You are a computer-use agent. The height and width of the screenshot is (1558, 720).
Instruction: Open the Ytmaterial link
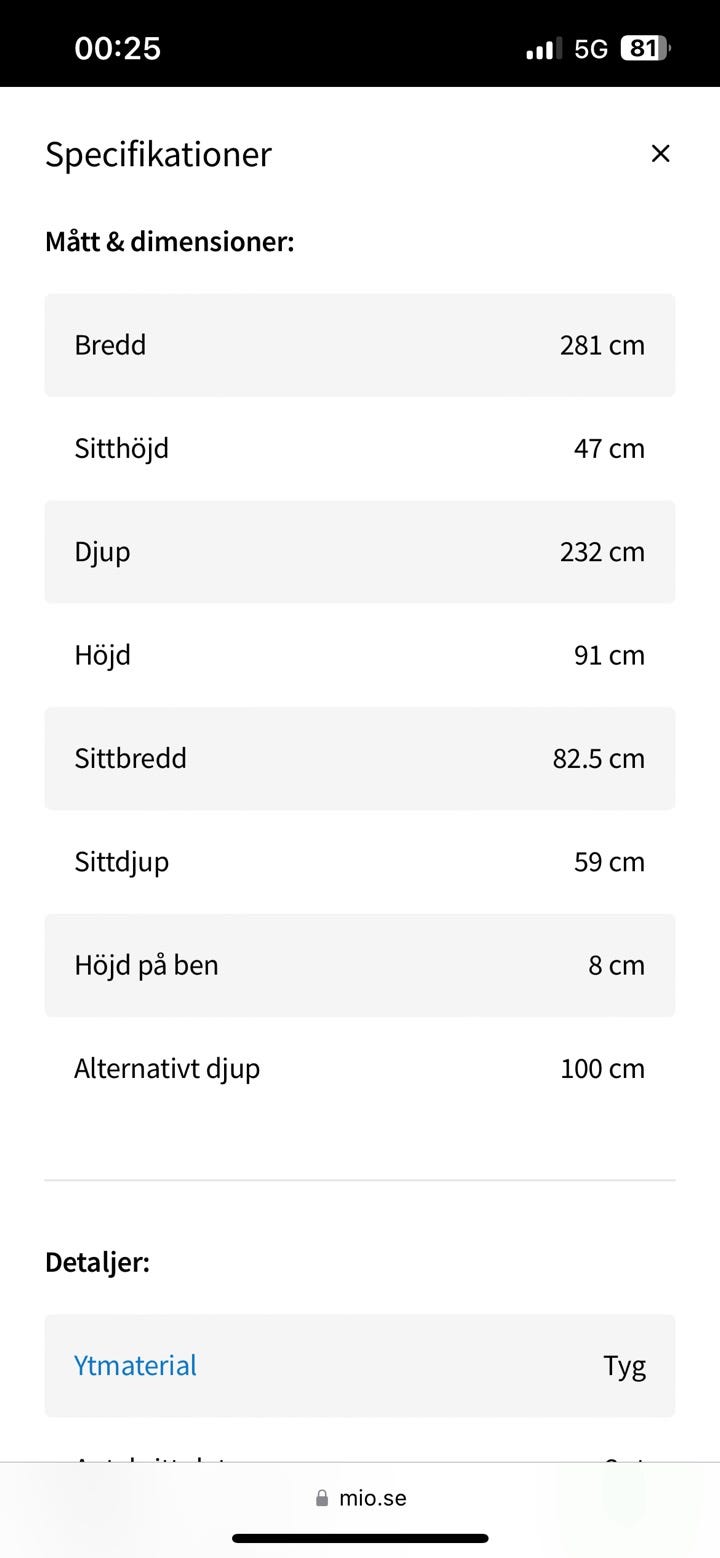tap(135, 1365)
